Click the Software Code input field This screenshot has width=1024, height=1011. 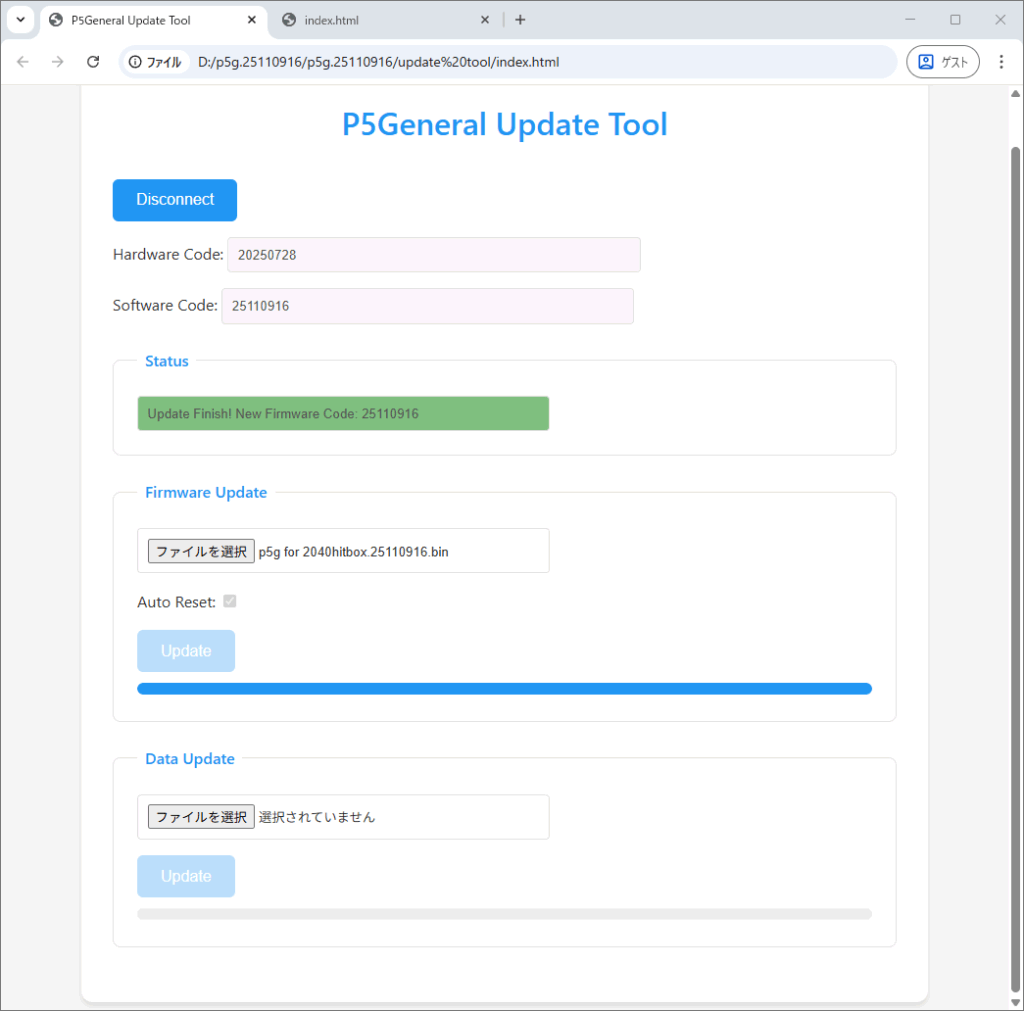(427, 306)
